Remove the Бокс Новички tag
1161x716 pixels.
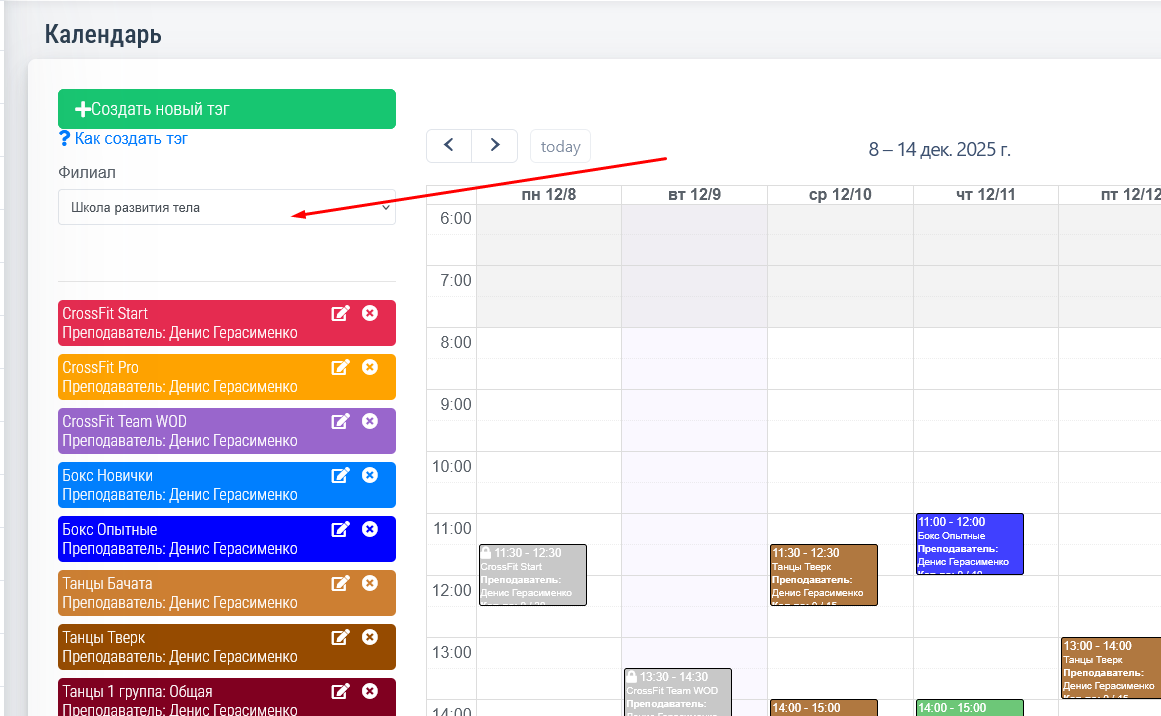[370, 476]
